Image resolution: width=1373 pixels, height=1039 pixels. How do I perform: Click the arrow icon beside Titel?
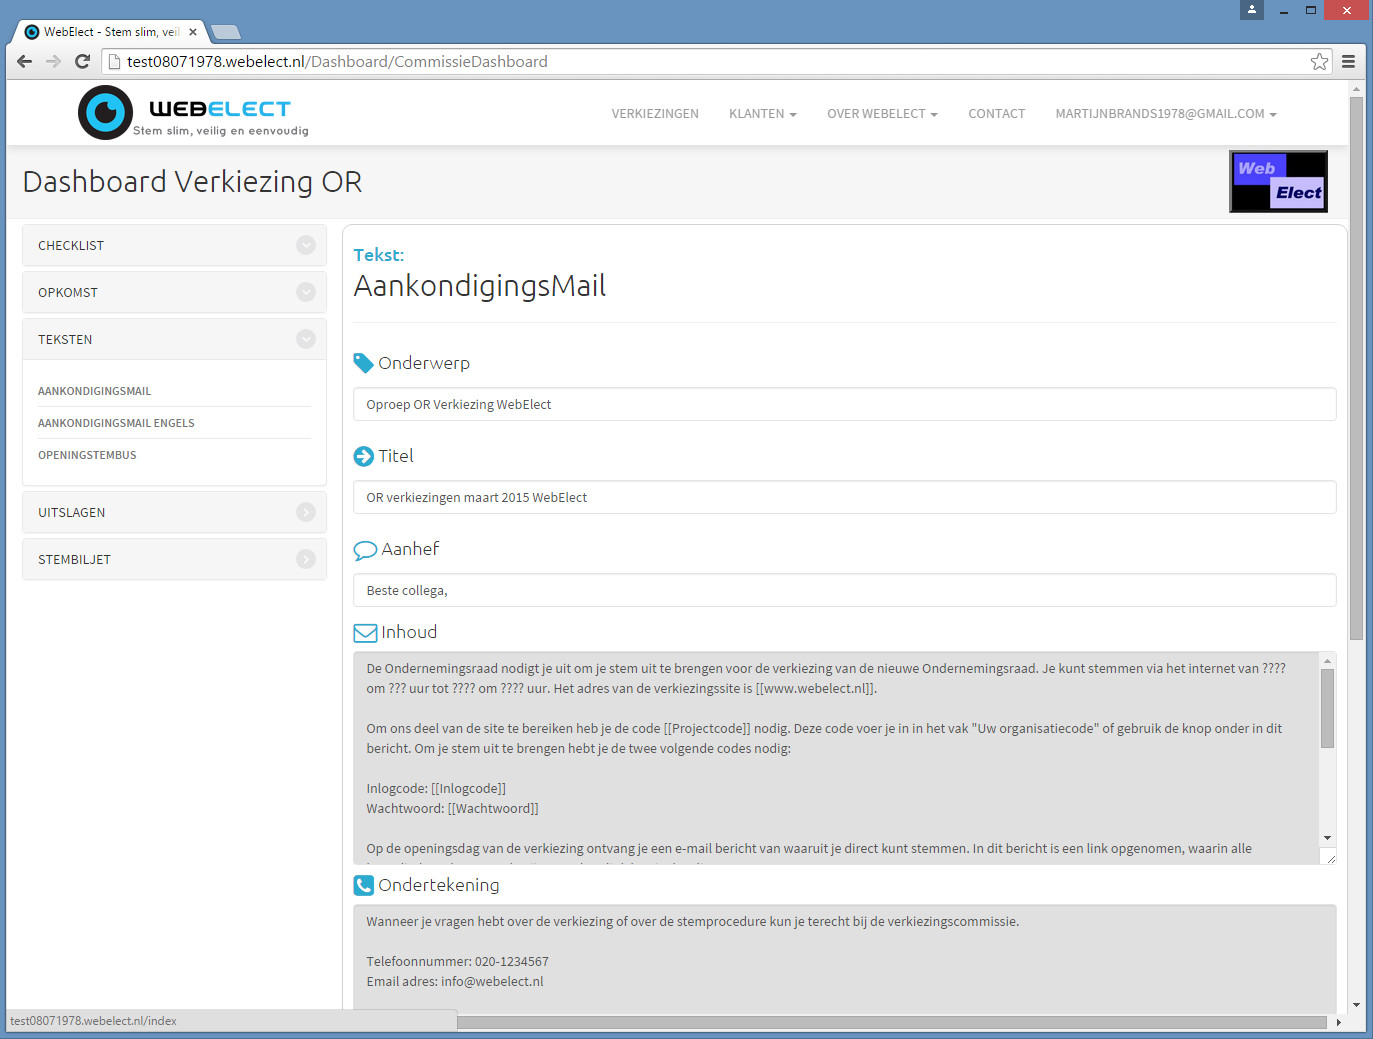click(363, 456)
